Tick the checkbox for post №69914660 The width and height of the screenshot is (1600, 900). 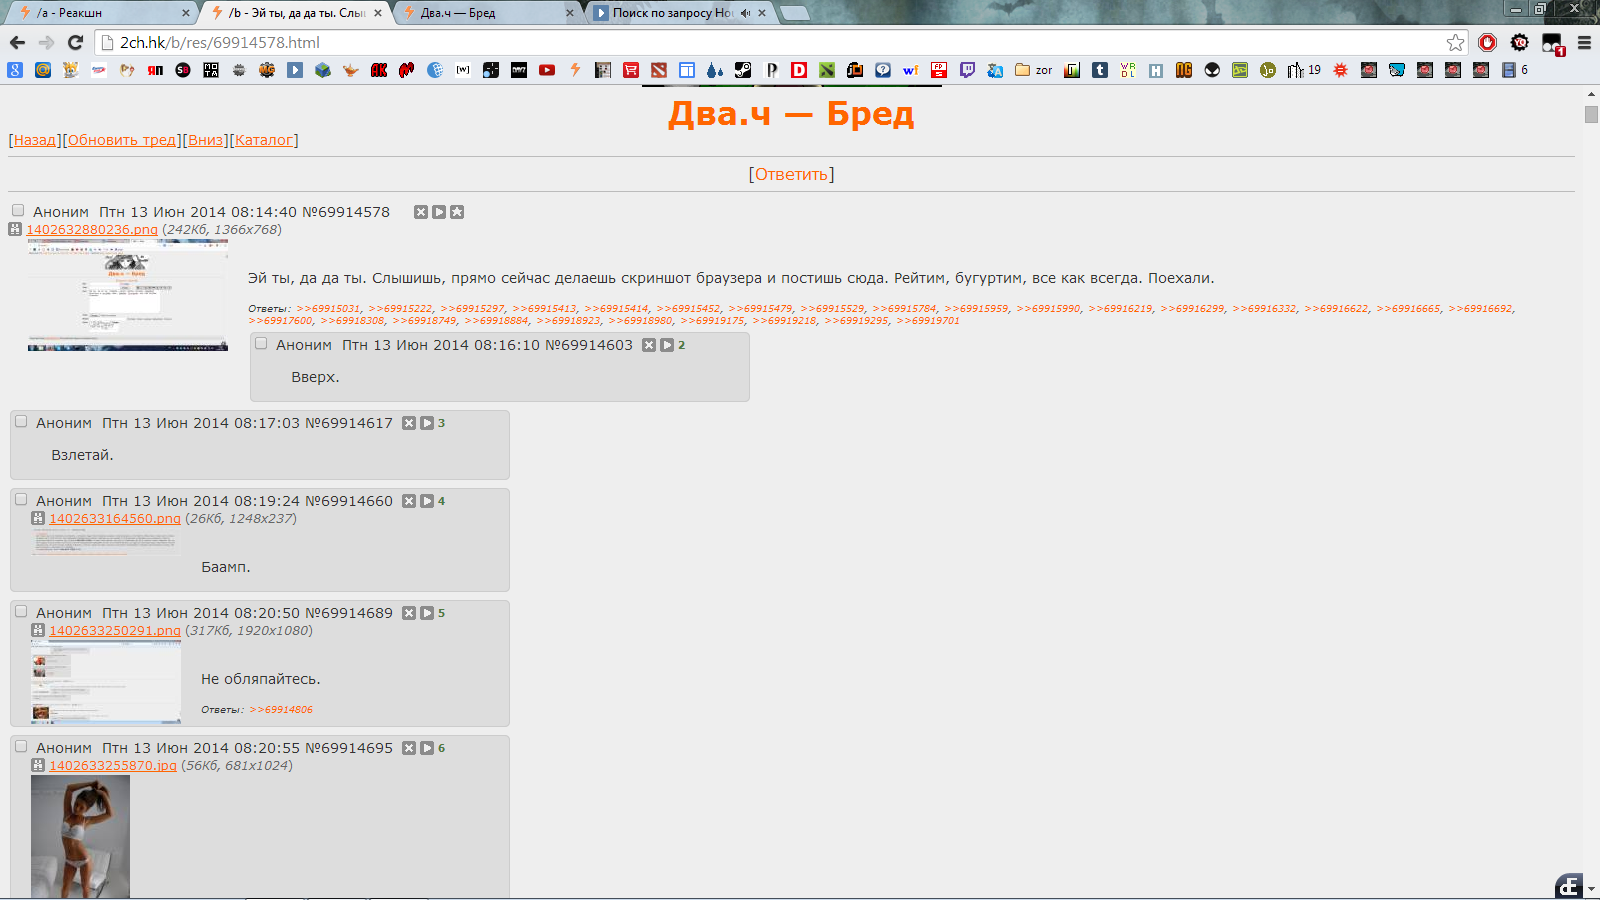tap(21, 499)
